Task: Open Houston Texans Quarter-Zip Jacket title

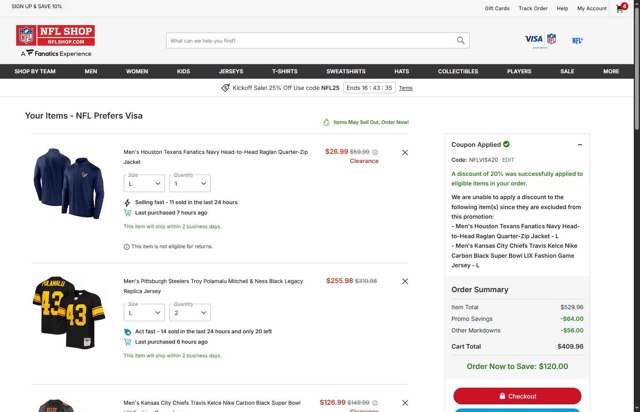Action: pos(216,157)
